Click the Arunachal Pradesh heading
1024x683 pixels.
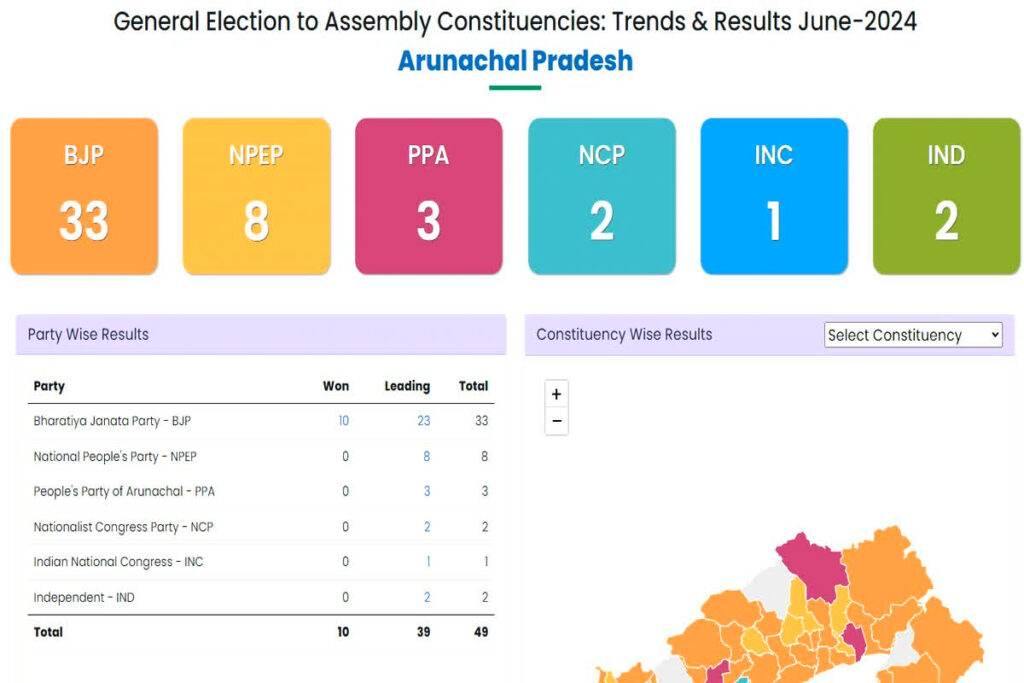click(x=514, y=60)
